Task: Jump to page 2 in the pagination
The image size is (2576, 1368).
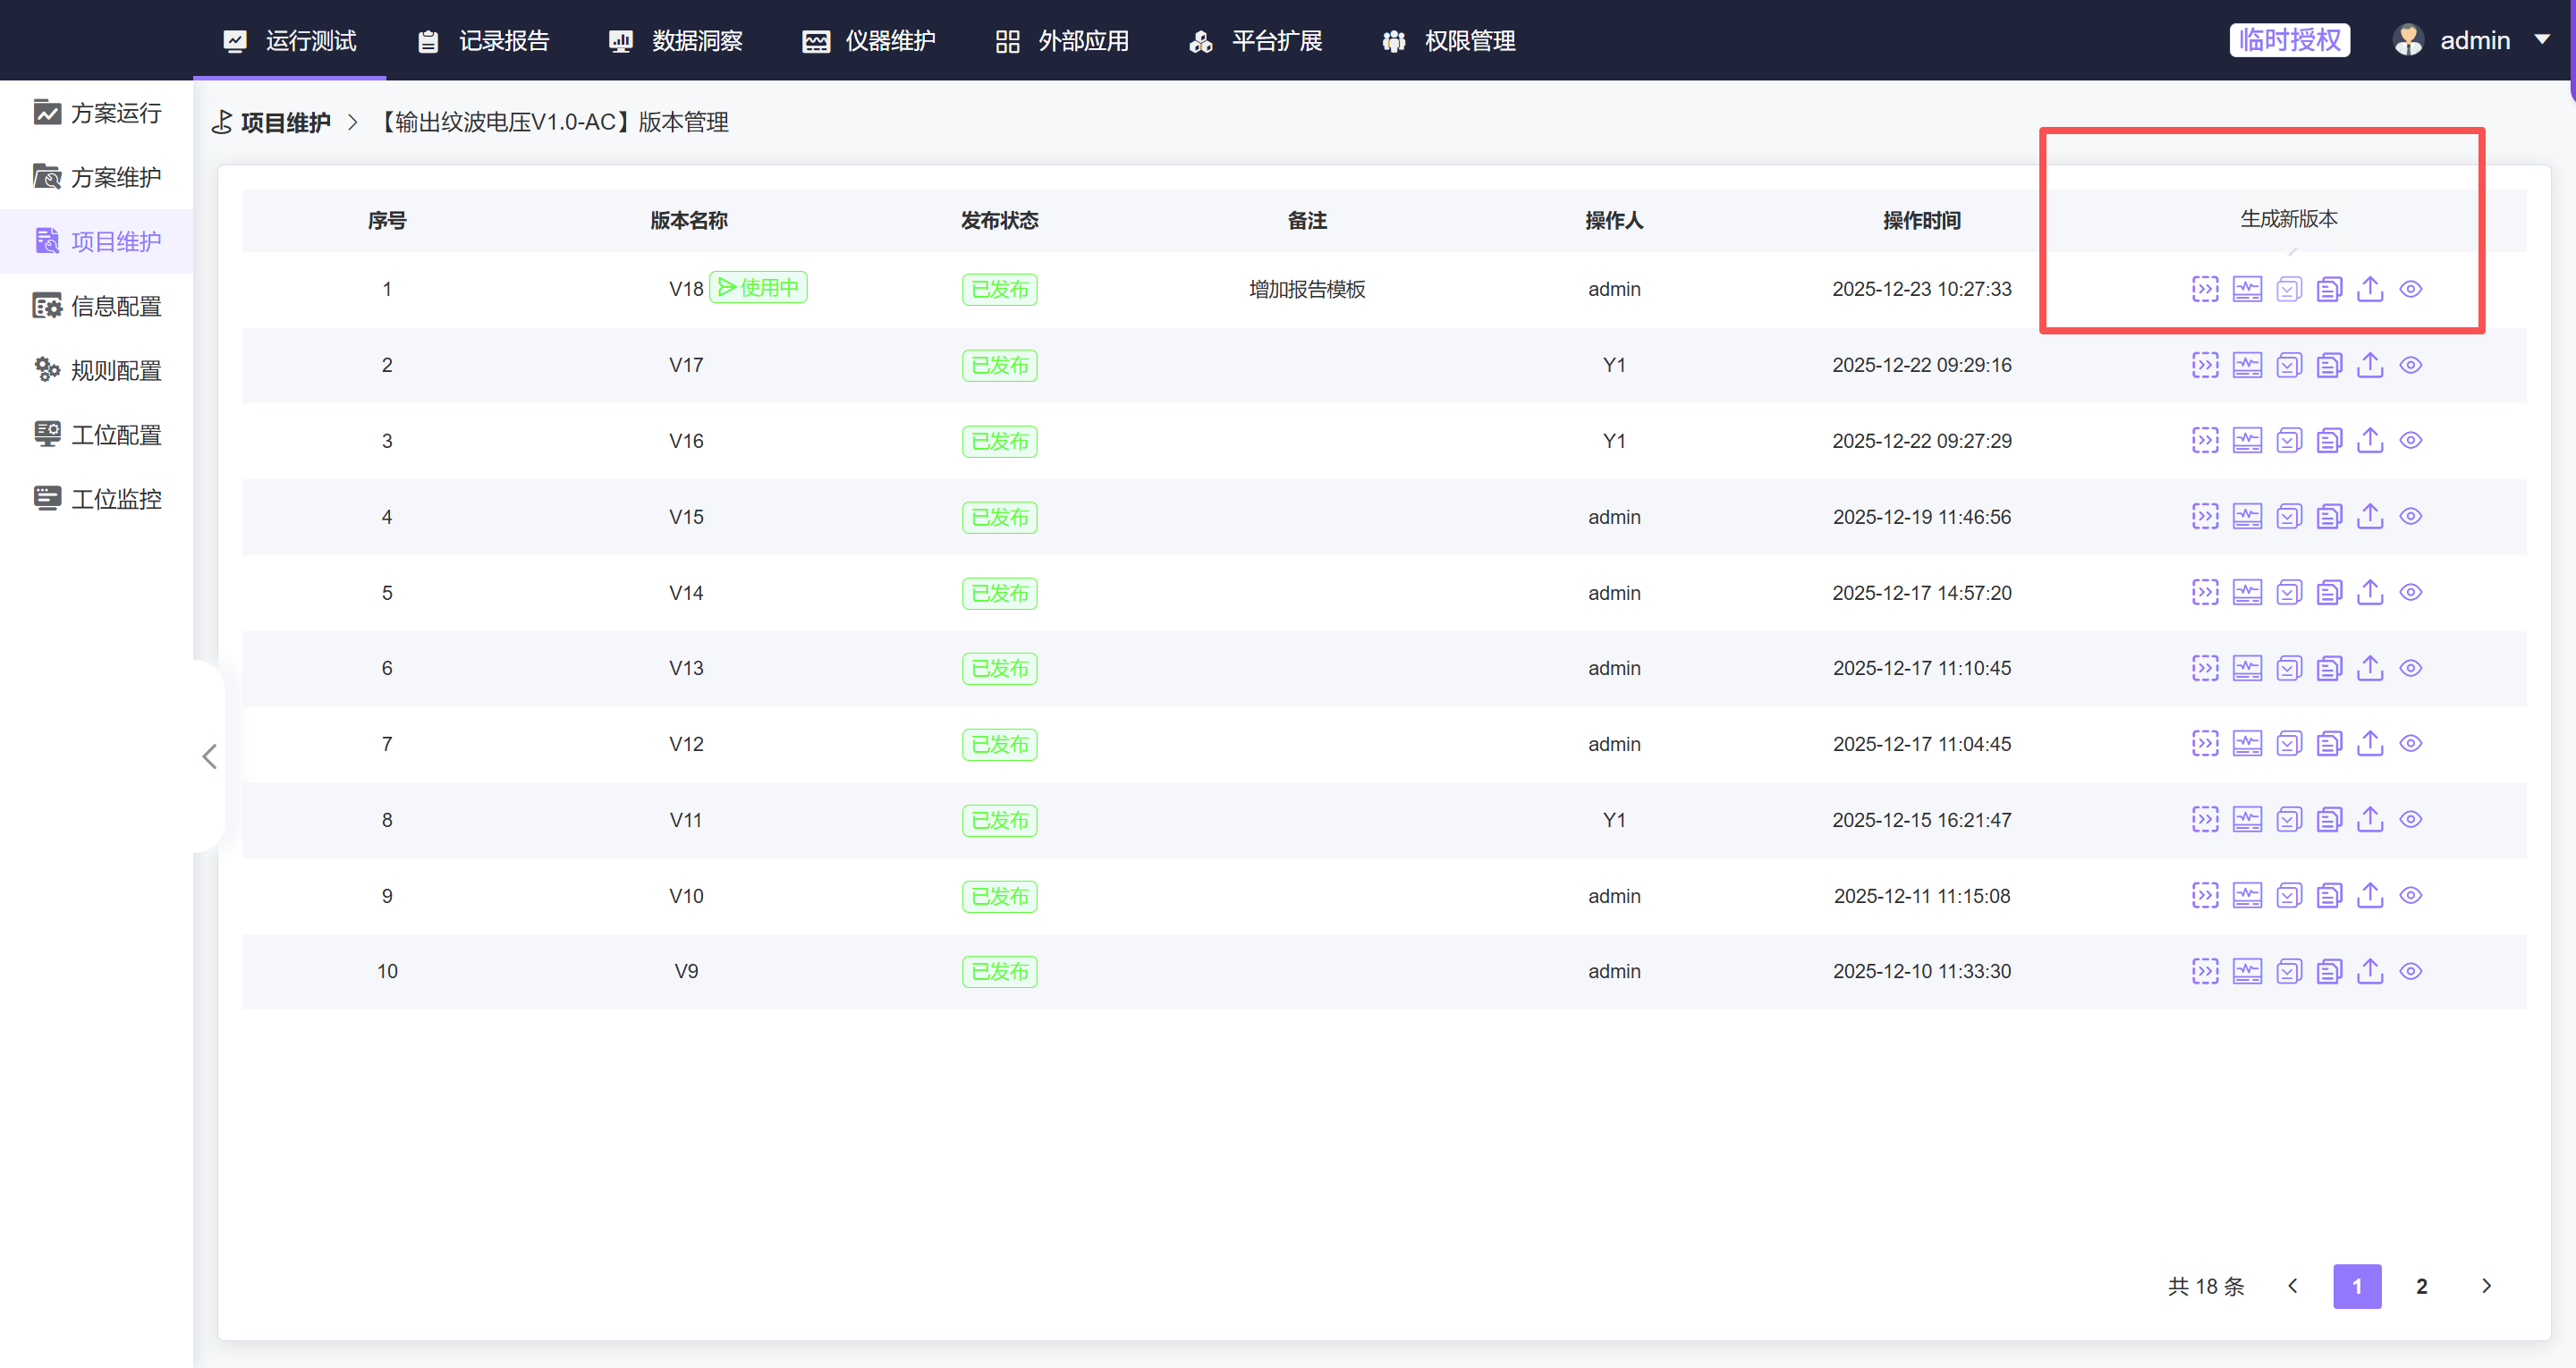Action: [x=2421, y=1286]
